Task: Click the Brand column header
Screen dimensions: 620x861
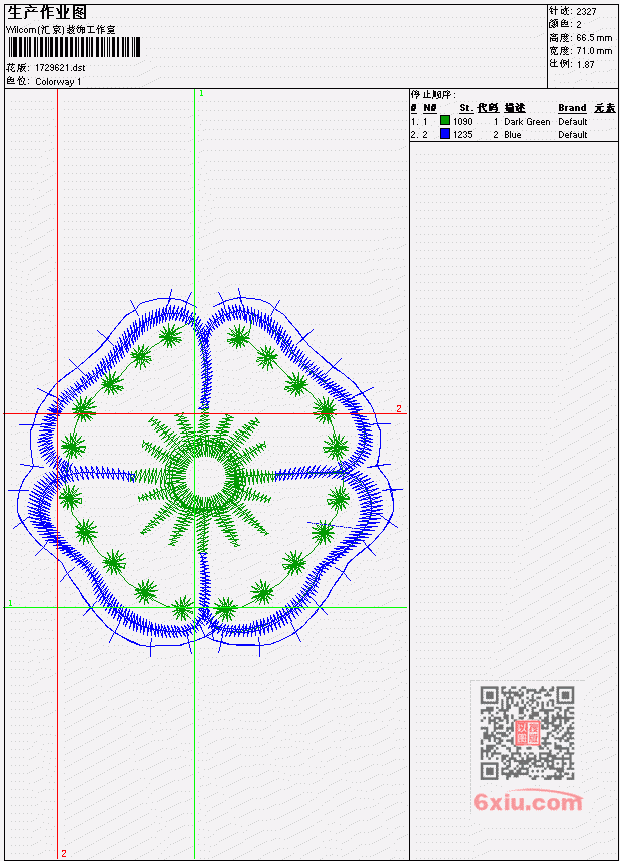Action: click(x=572, y=108)
